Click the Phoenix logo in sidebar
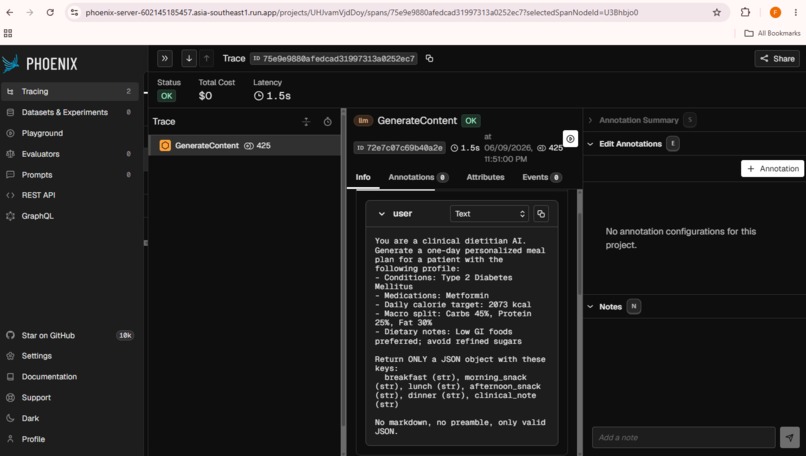This screenshot has width=806, height=456. click(40, 64)
